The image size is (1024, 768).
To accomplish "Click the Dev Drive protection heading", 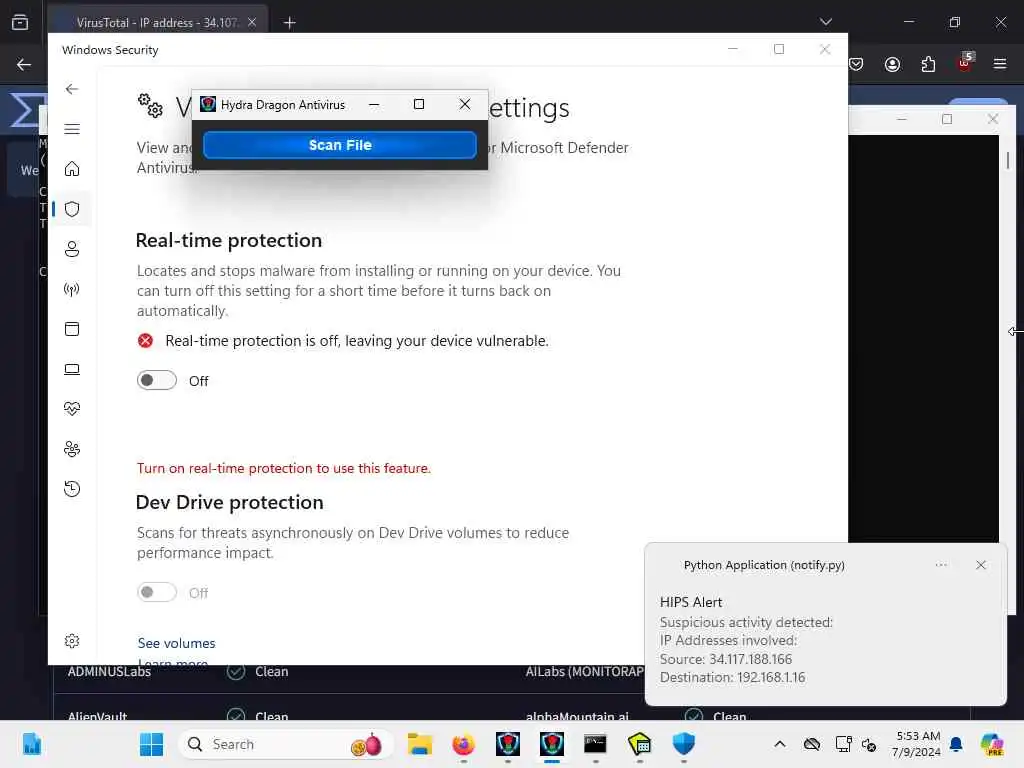I will (229, 502).
